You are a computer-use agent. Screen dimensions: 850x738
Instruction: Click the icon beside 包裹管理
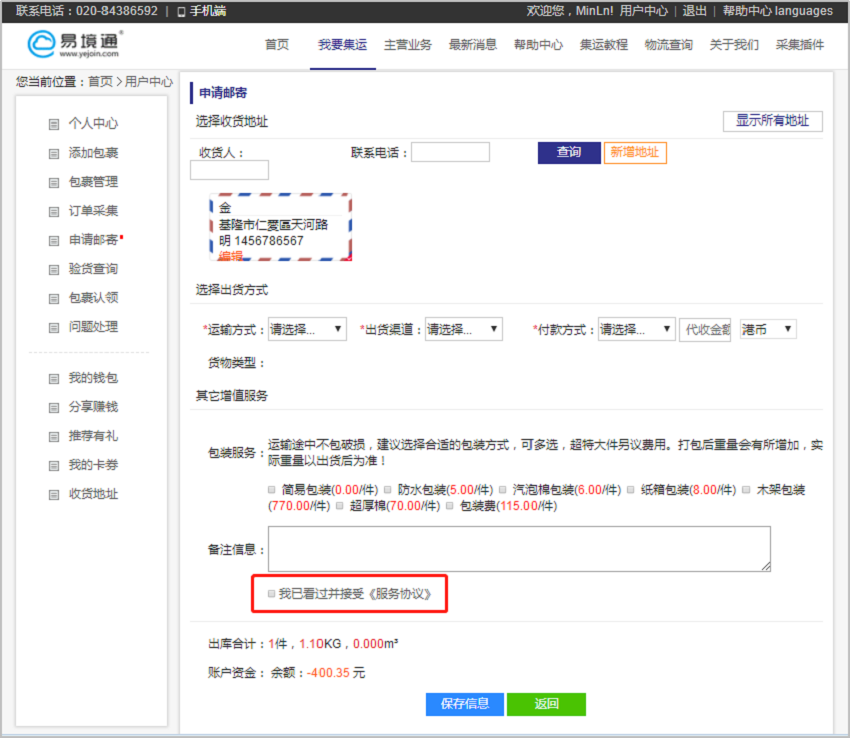click(x=54, y=182)
